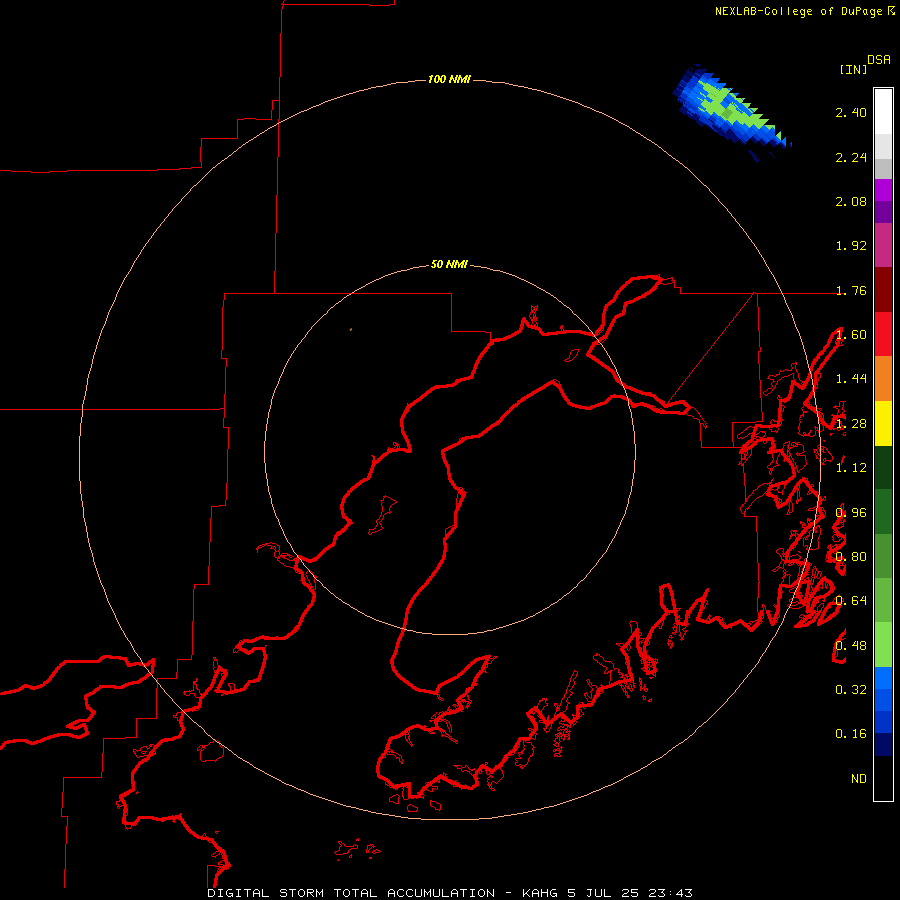Click the 50 NMI range ring label
This screenshot has width=900, height=900.
point(449,264)
